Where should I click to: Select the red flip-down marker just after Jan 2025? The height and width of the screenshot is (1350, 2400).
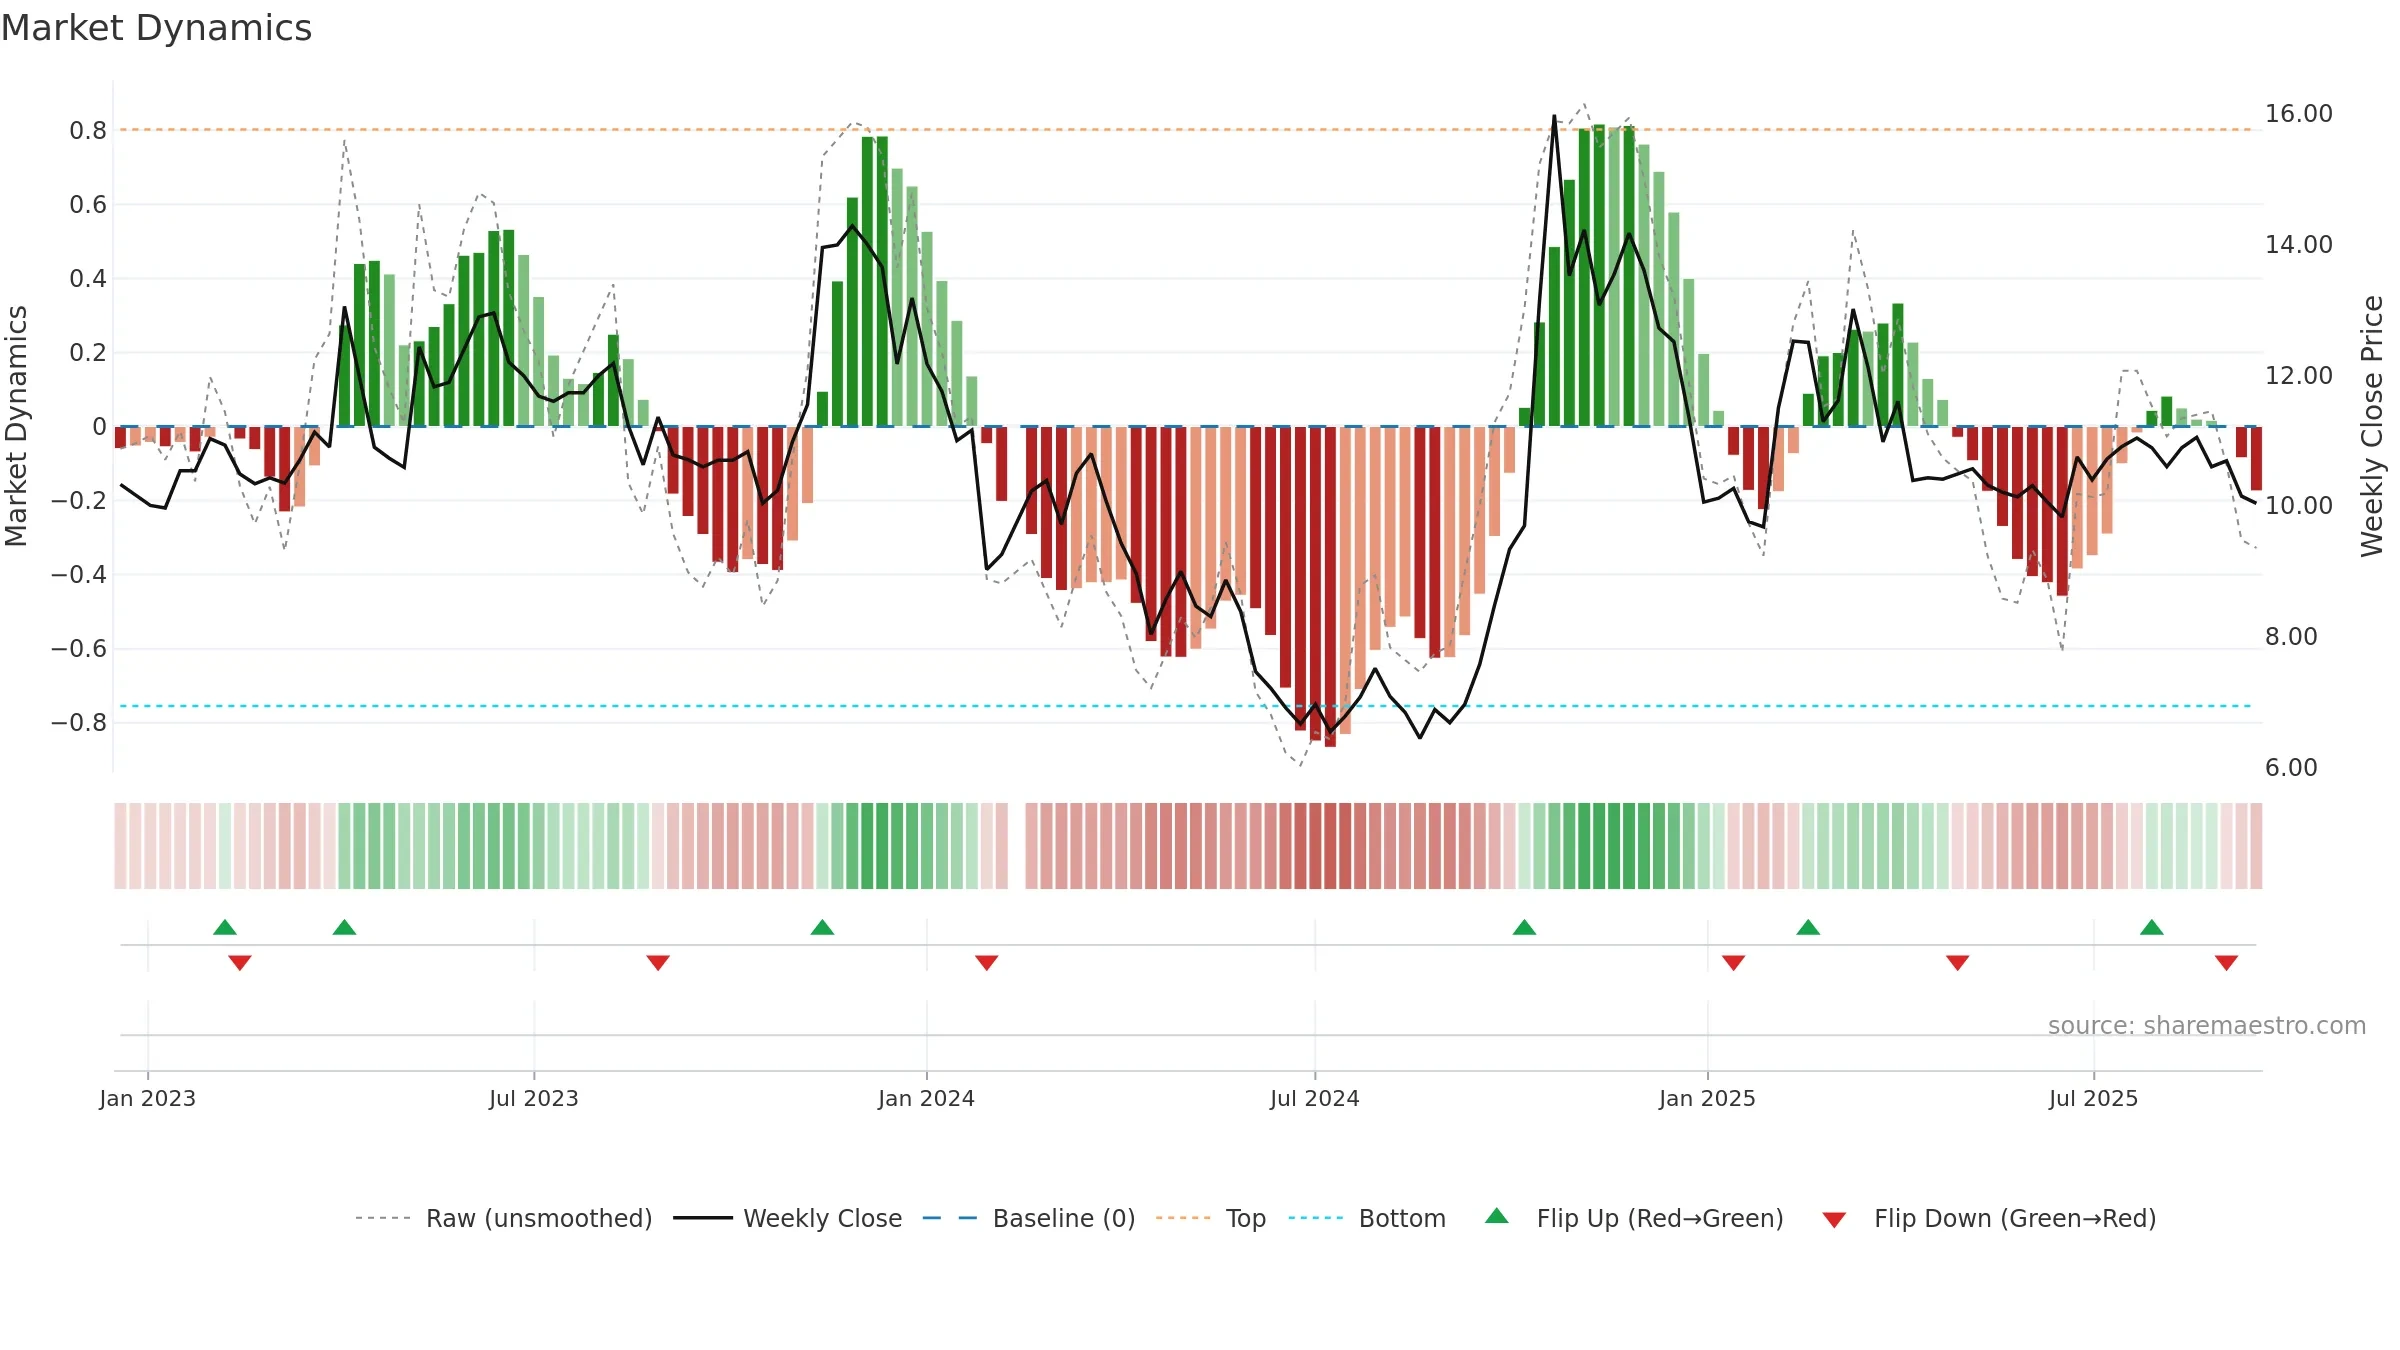tap(1734, 963)
